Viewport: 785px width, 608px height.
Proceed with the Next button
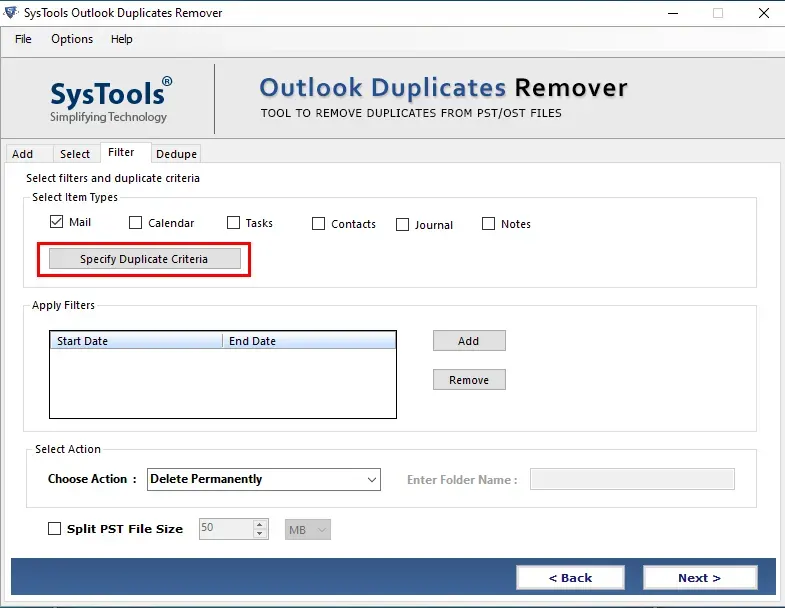[700, 577]
